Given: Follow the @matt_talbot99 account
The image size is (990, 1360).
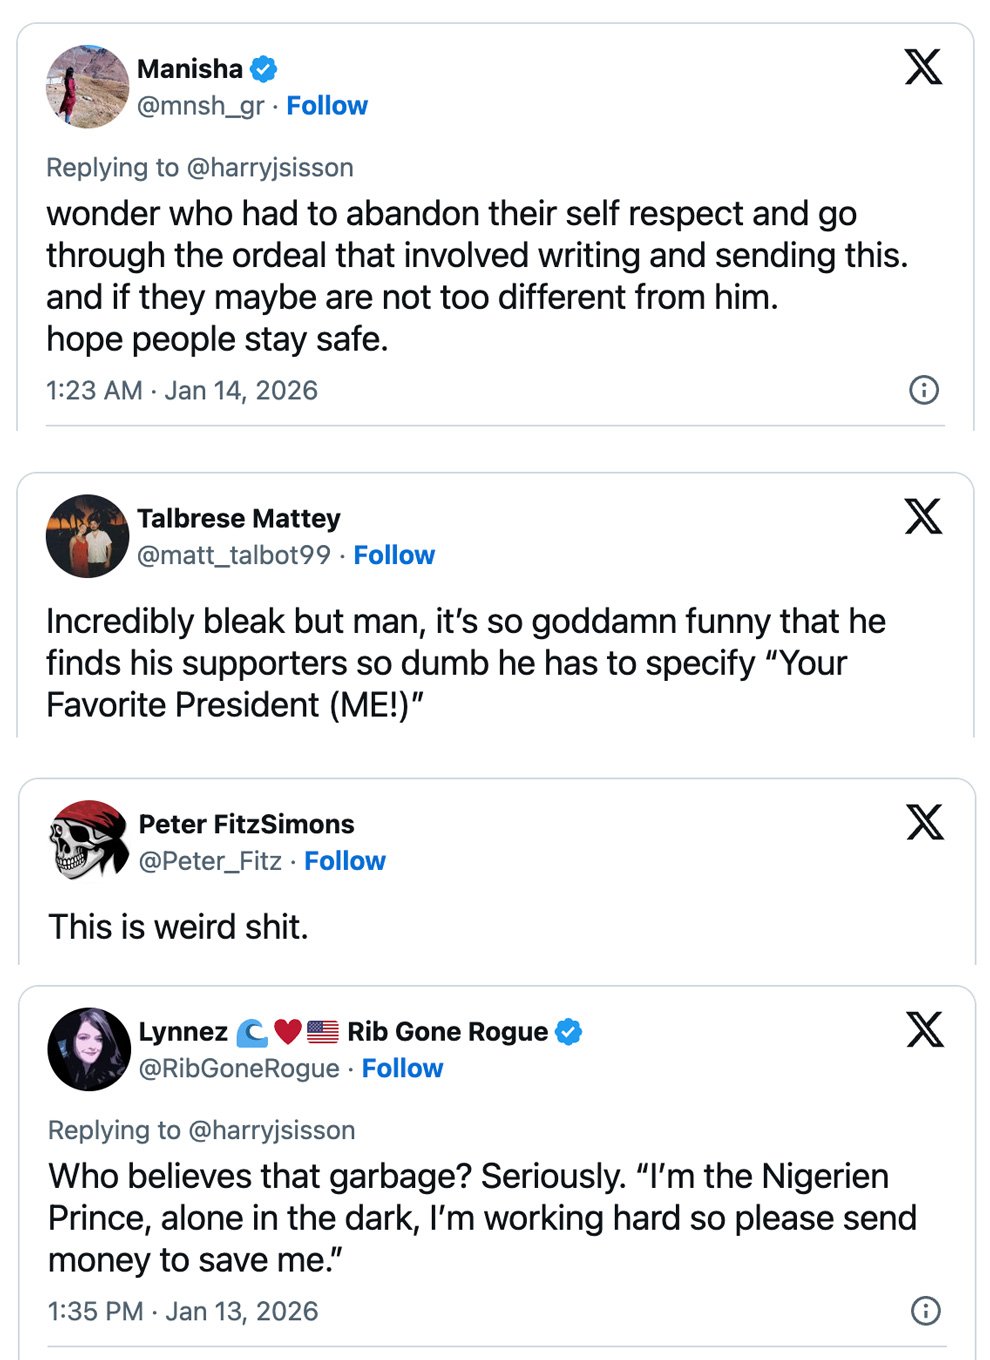Looking at the screenshot, I should 394,556.
